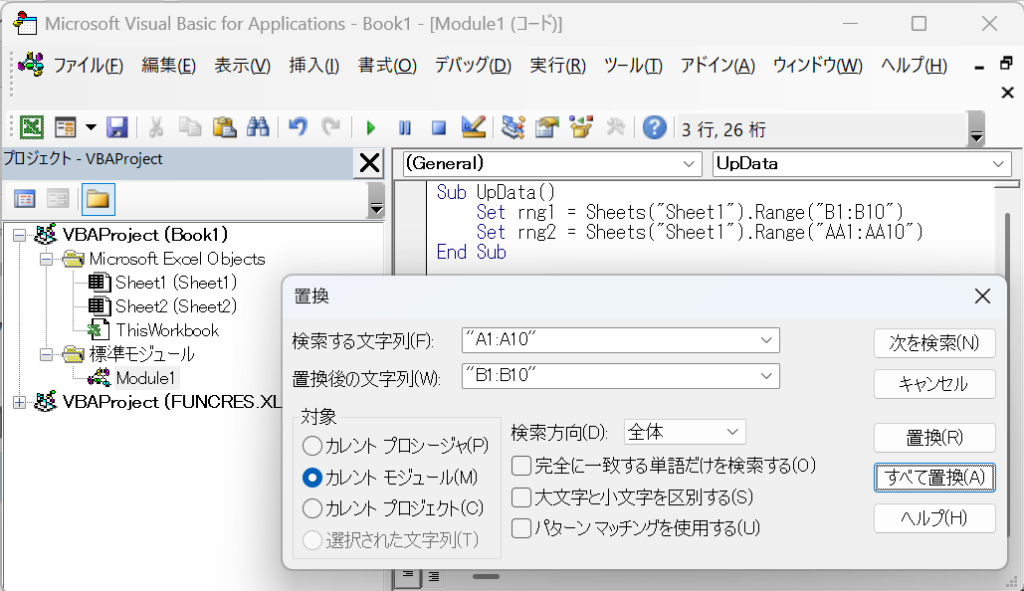Save the workbook with the floppy icon
The height and width of the screenshot is (591, 1024).
tap(117, 127)
